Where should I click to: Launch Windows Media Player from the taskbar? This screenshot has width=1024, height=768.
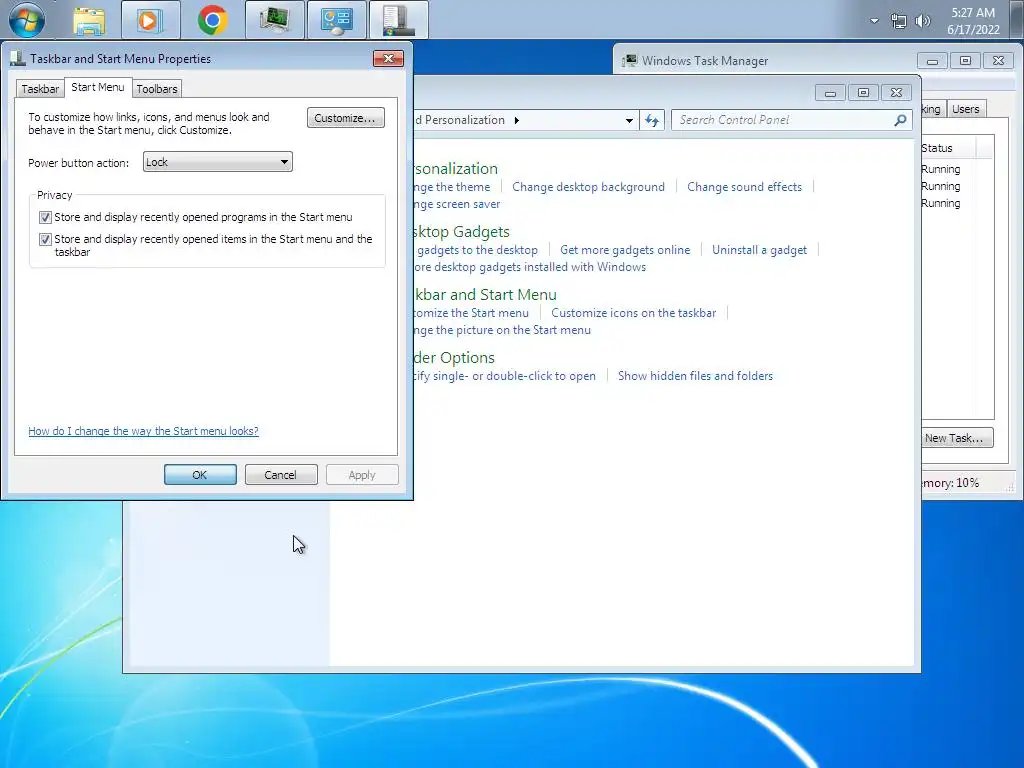point(149,20)
